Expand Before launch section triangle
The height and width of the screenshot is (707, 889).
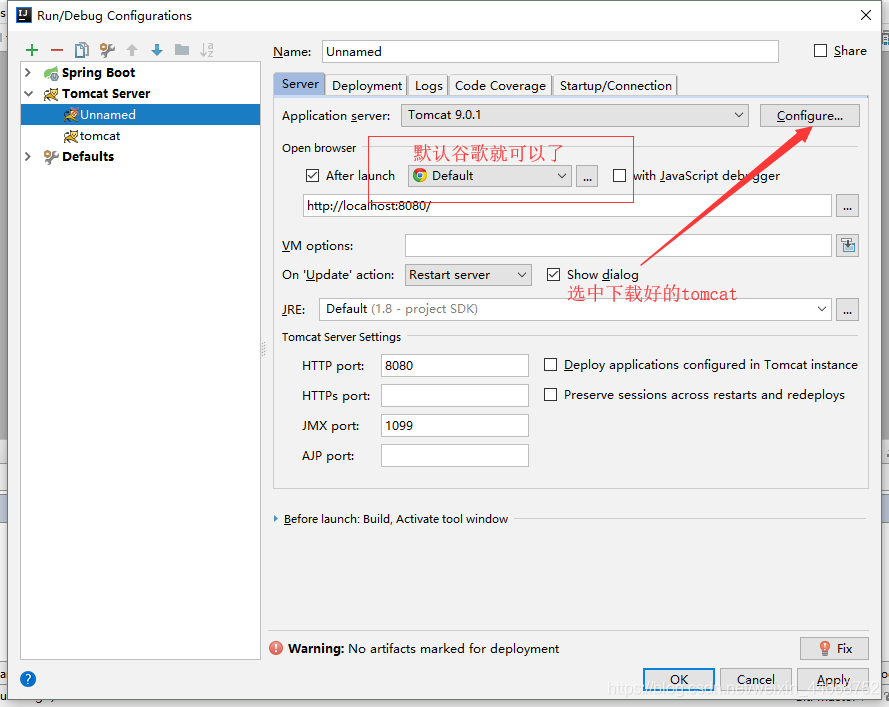pyautogui.click(x=276, y=519)
